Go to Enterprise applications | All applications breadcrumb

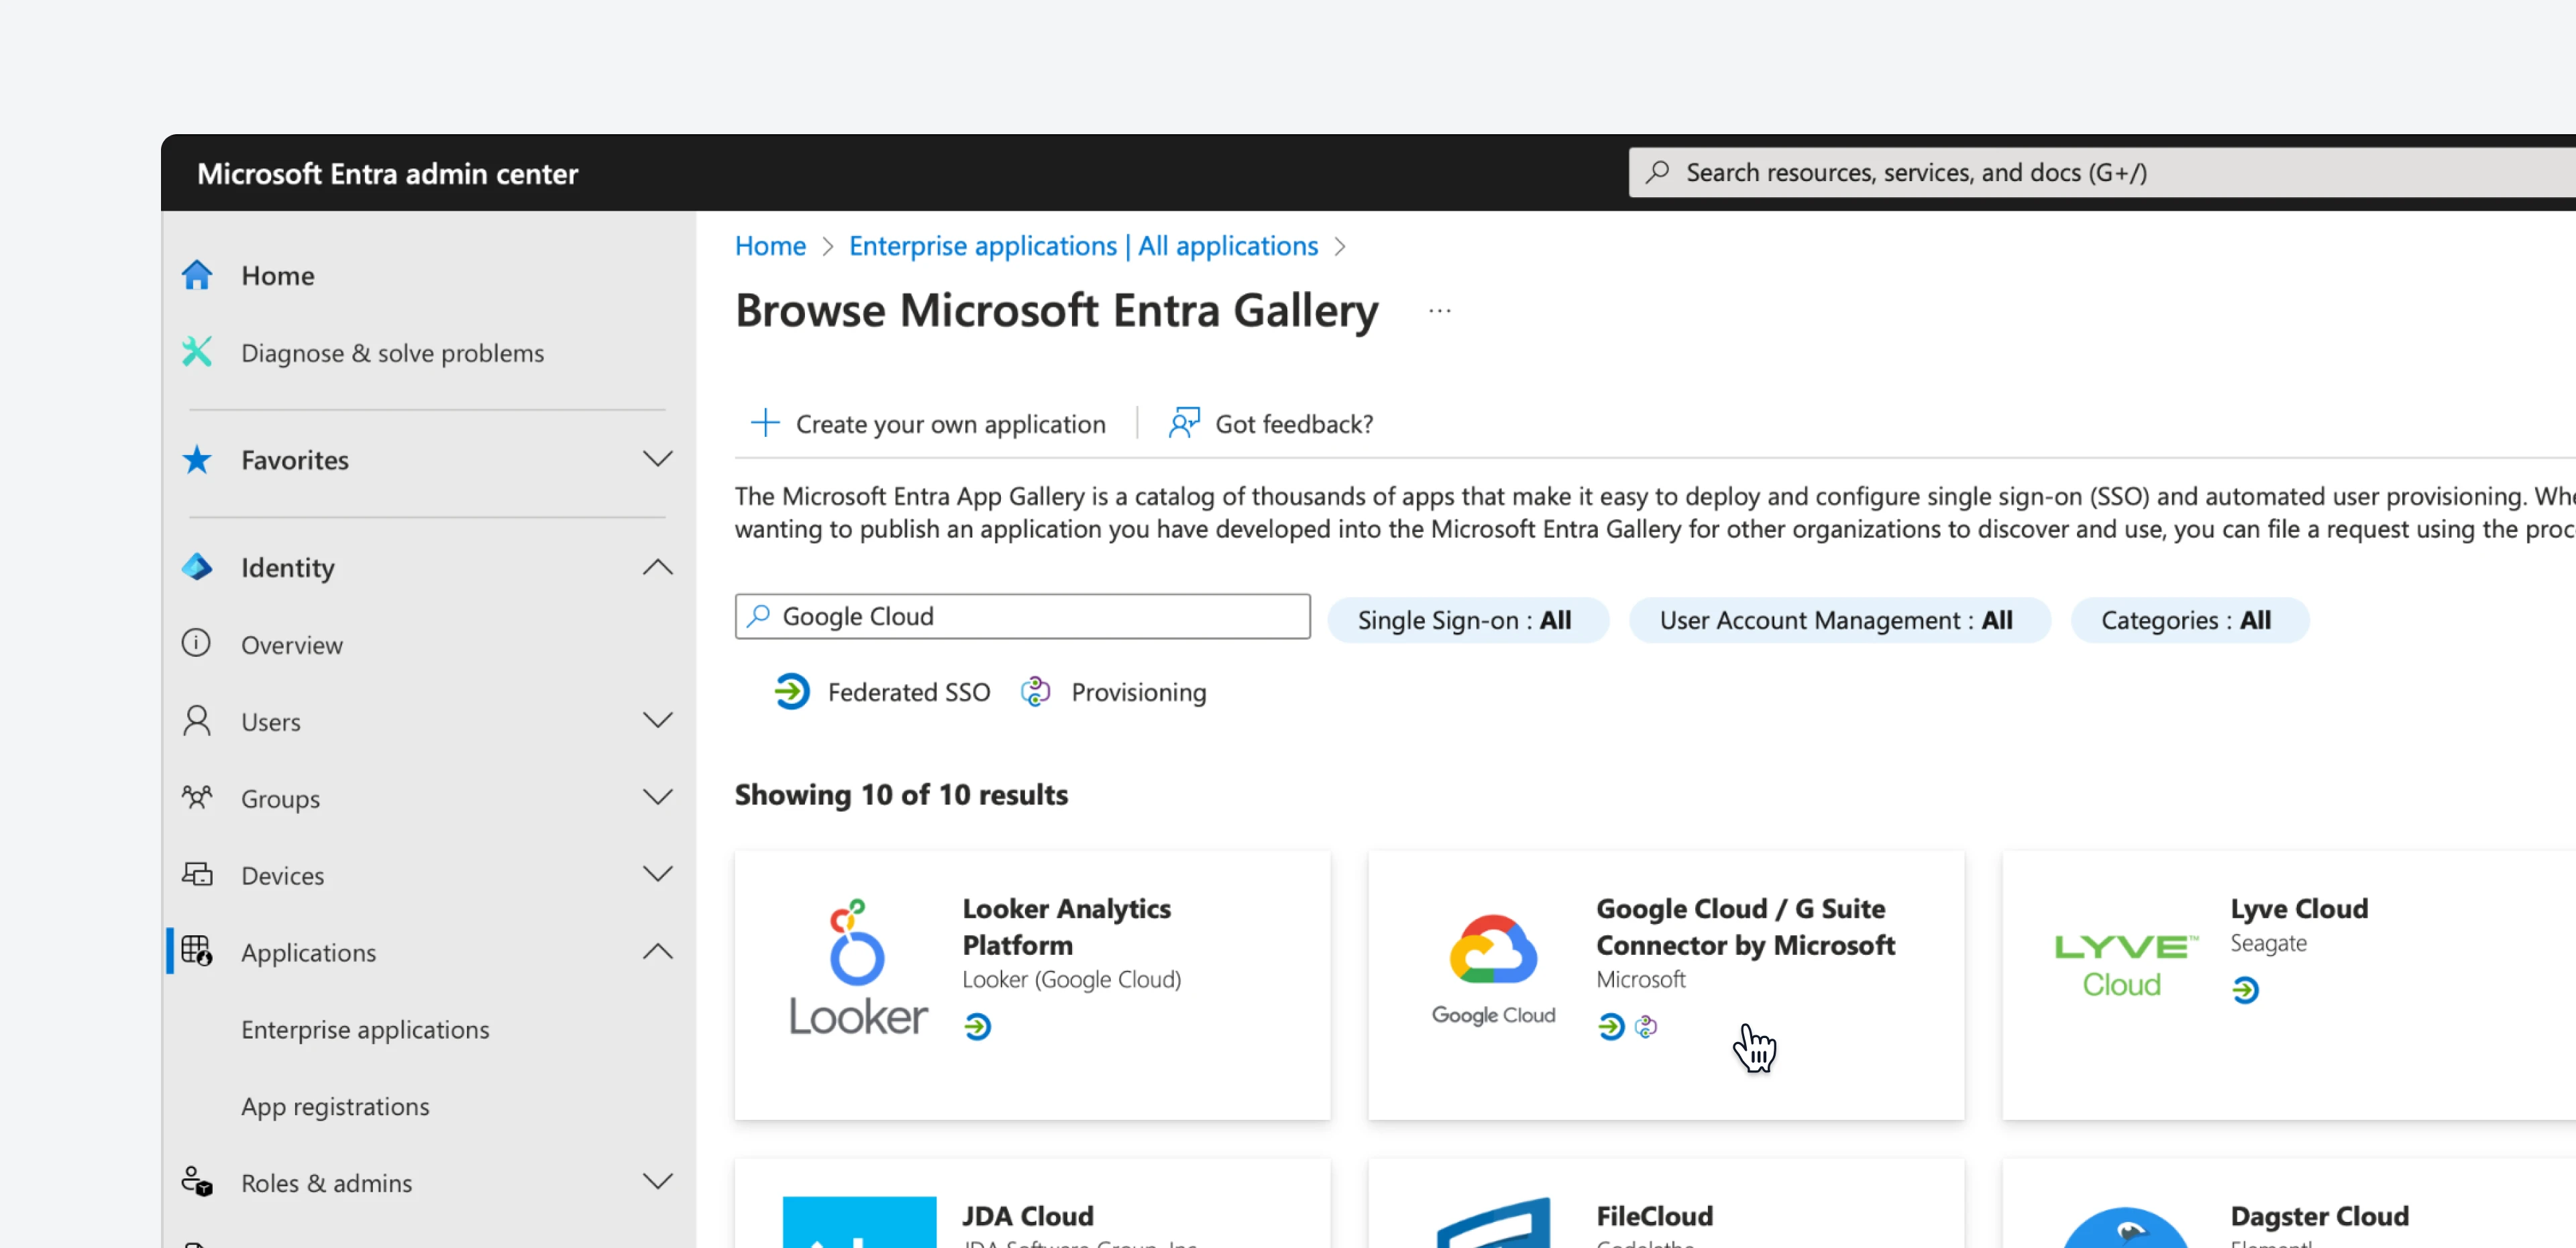pyautogui.click(x=1083, y=246)
